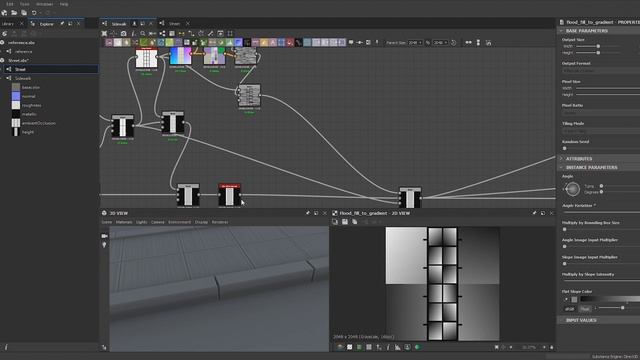Click the 2D view copy image icon
Screen dimensions: 640x360
pos(355,222)
